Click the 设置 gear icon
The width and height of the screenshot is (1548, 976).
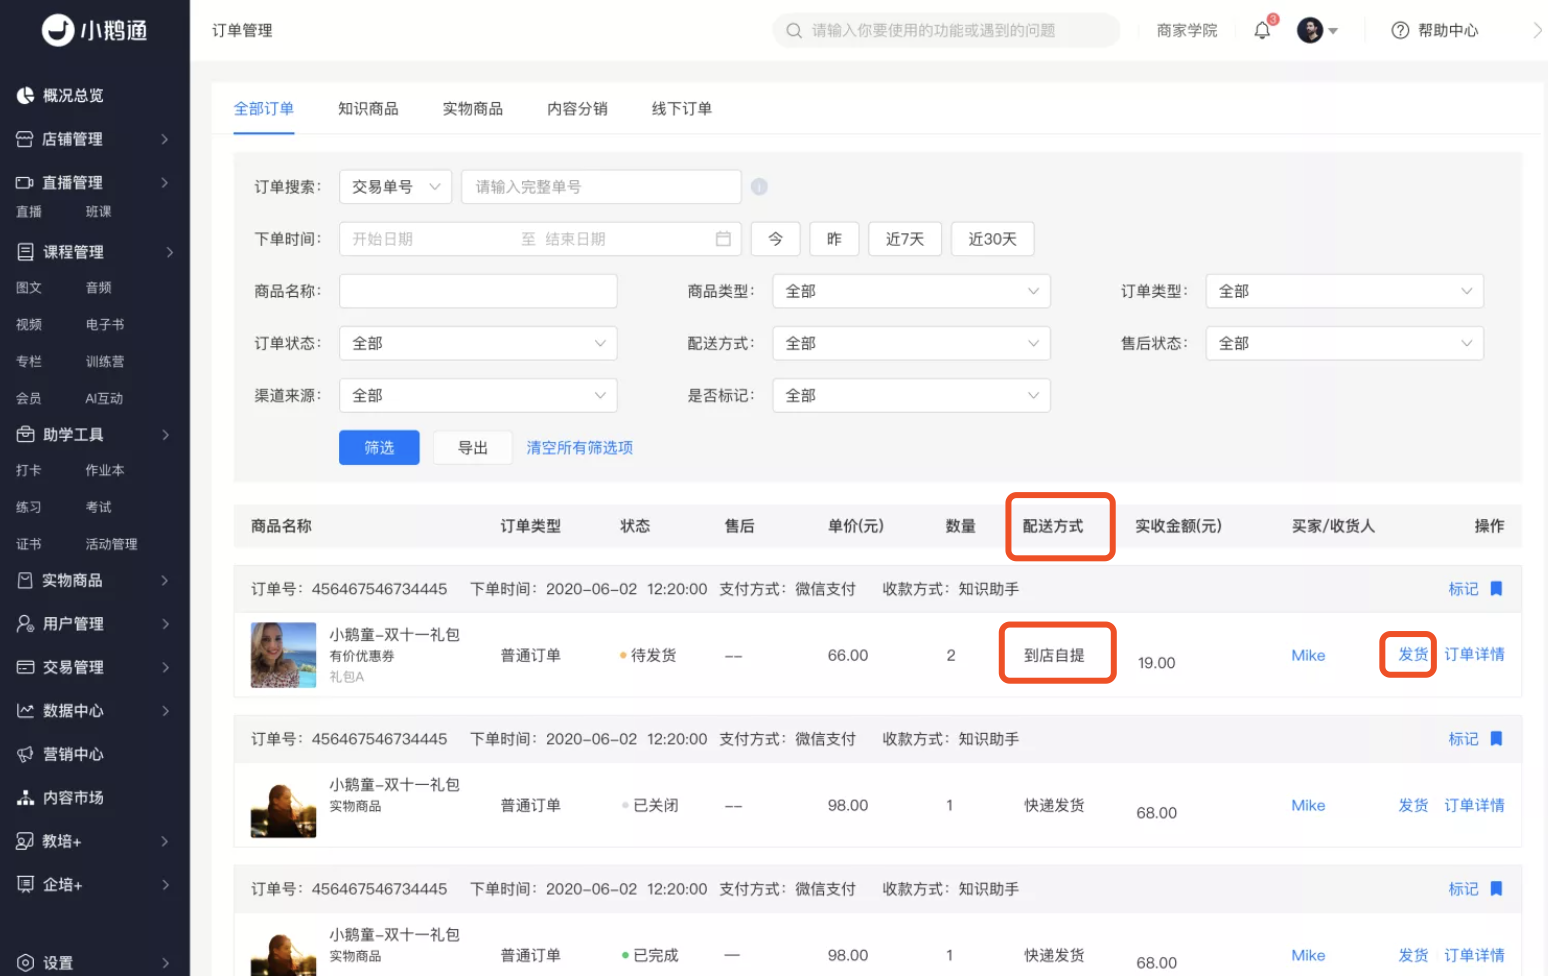click(25, 963)
